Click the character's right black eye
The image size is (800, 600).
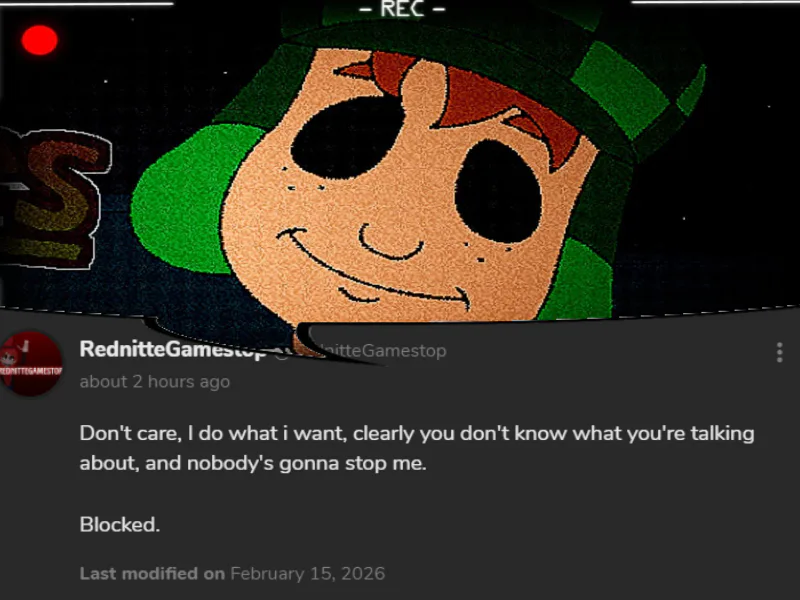497,192
